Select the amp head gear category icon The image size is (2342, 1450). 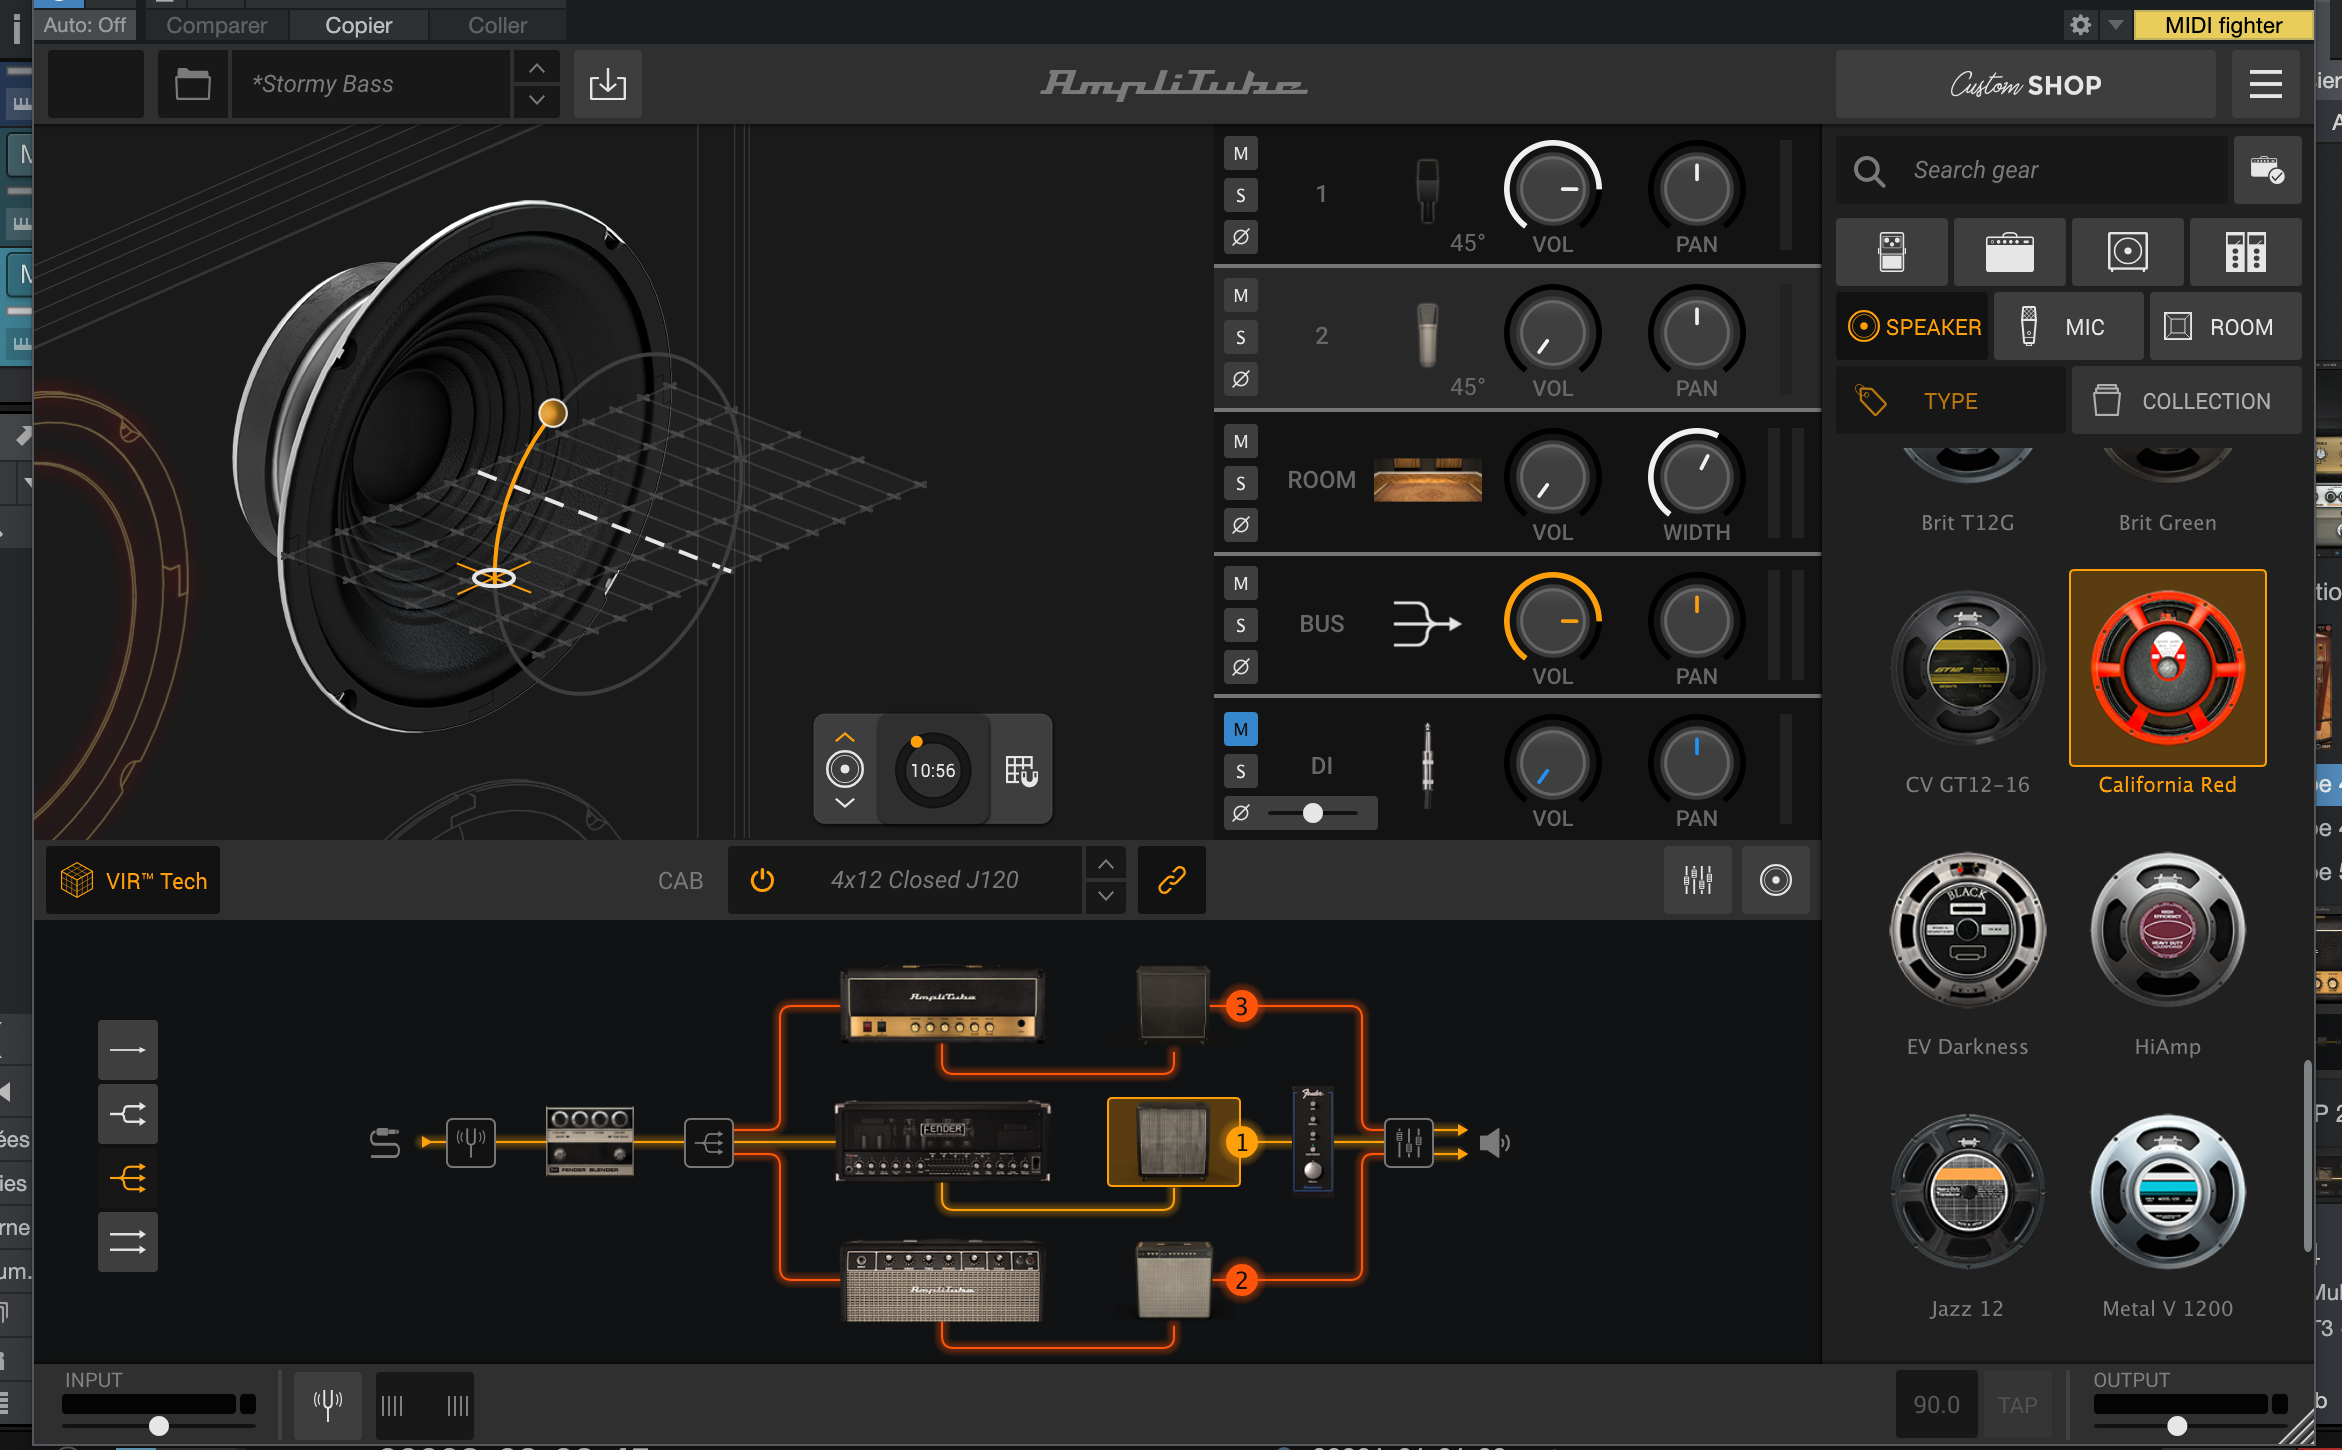coord(2009,252)
